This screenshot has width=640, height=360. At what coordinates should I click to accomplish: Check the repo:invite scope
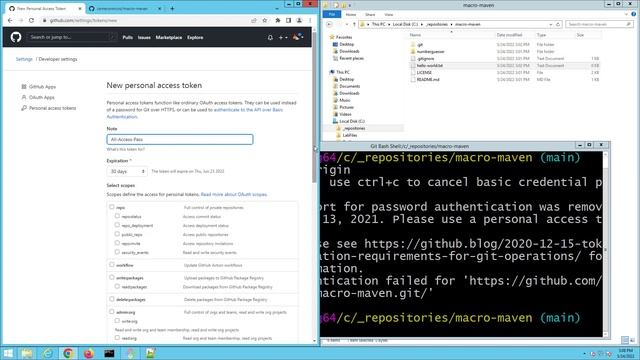click(117, 243)
